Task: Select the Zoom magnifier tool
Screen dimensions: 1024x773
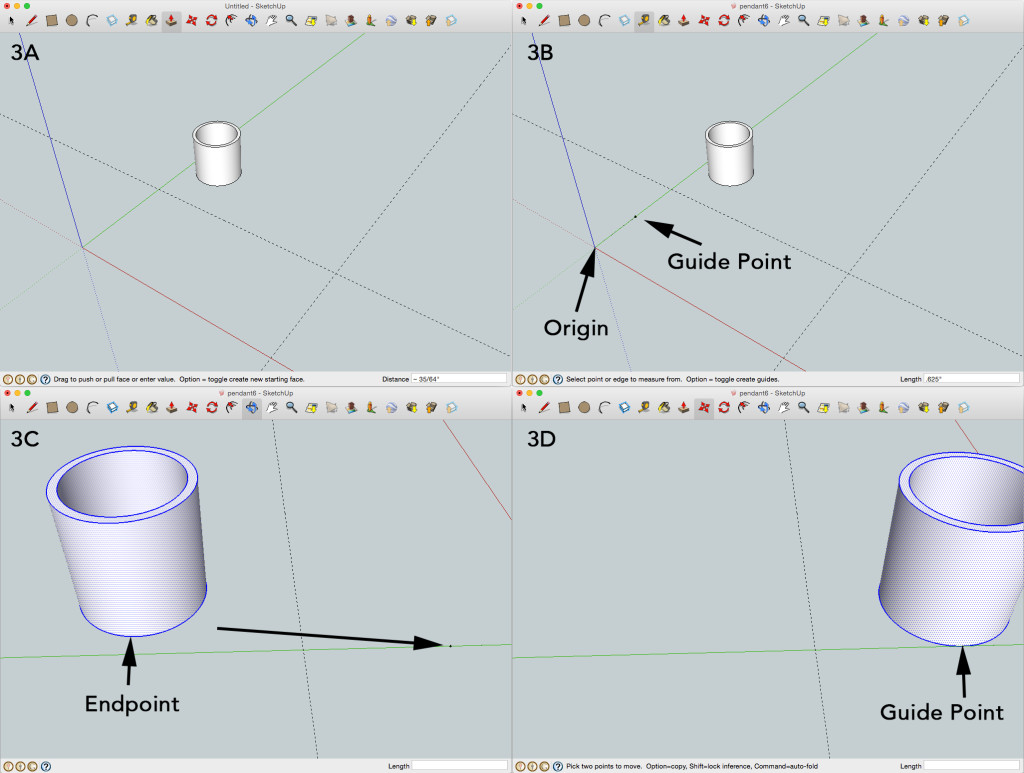Action: 291,20
